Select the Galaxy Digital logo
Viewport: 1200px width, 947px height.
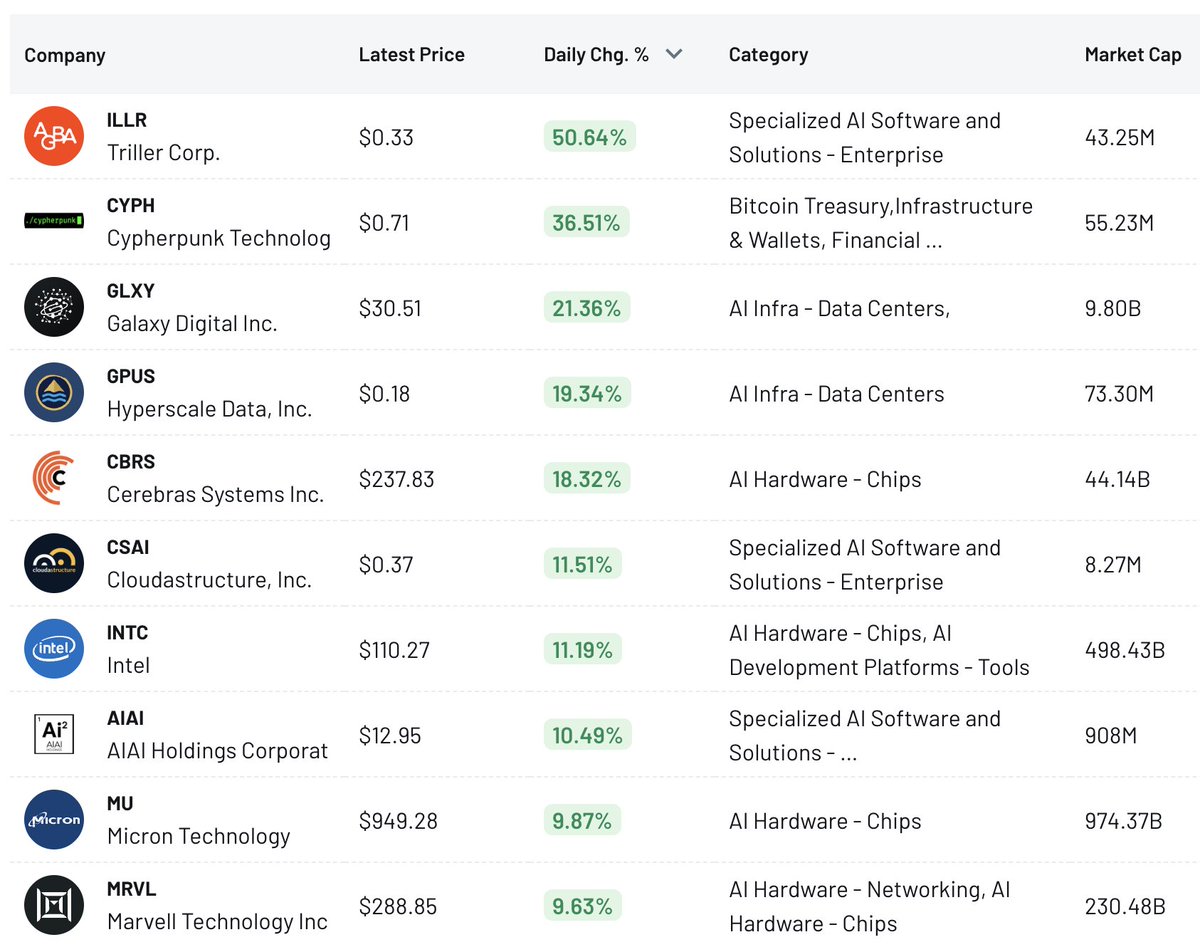point(54,307)
